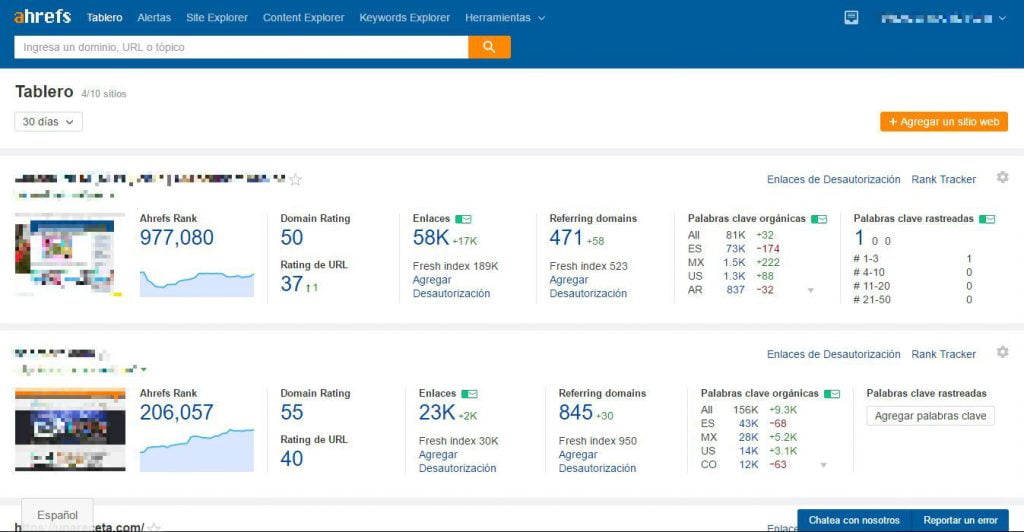Open first site's screenshot thumbnail

coord(69,255)
